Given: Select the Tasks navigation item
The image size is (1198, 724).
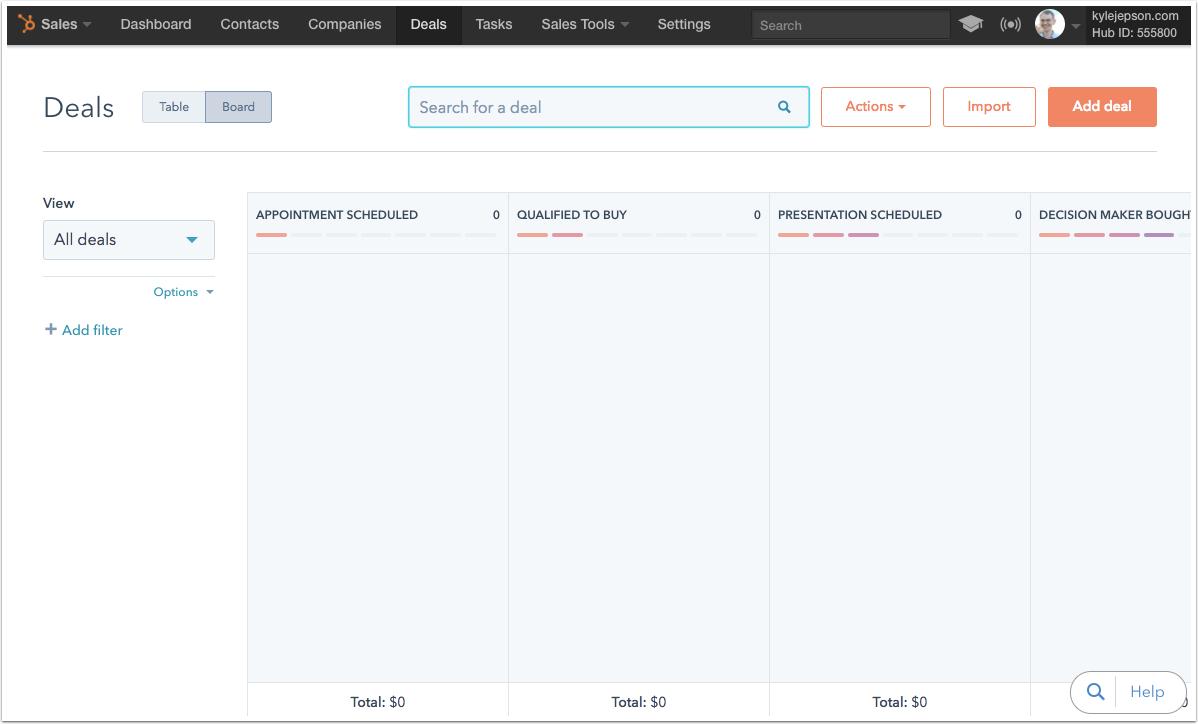Looking at the screenshot, I should [493, 24].
